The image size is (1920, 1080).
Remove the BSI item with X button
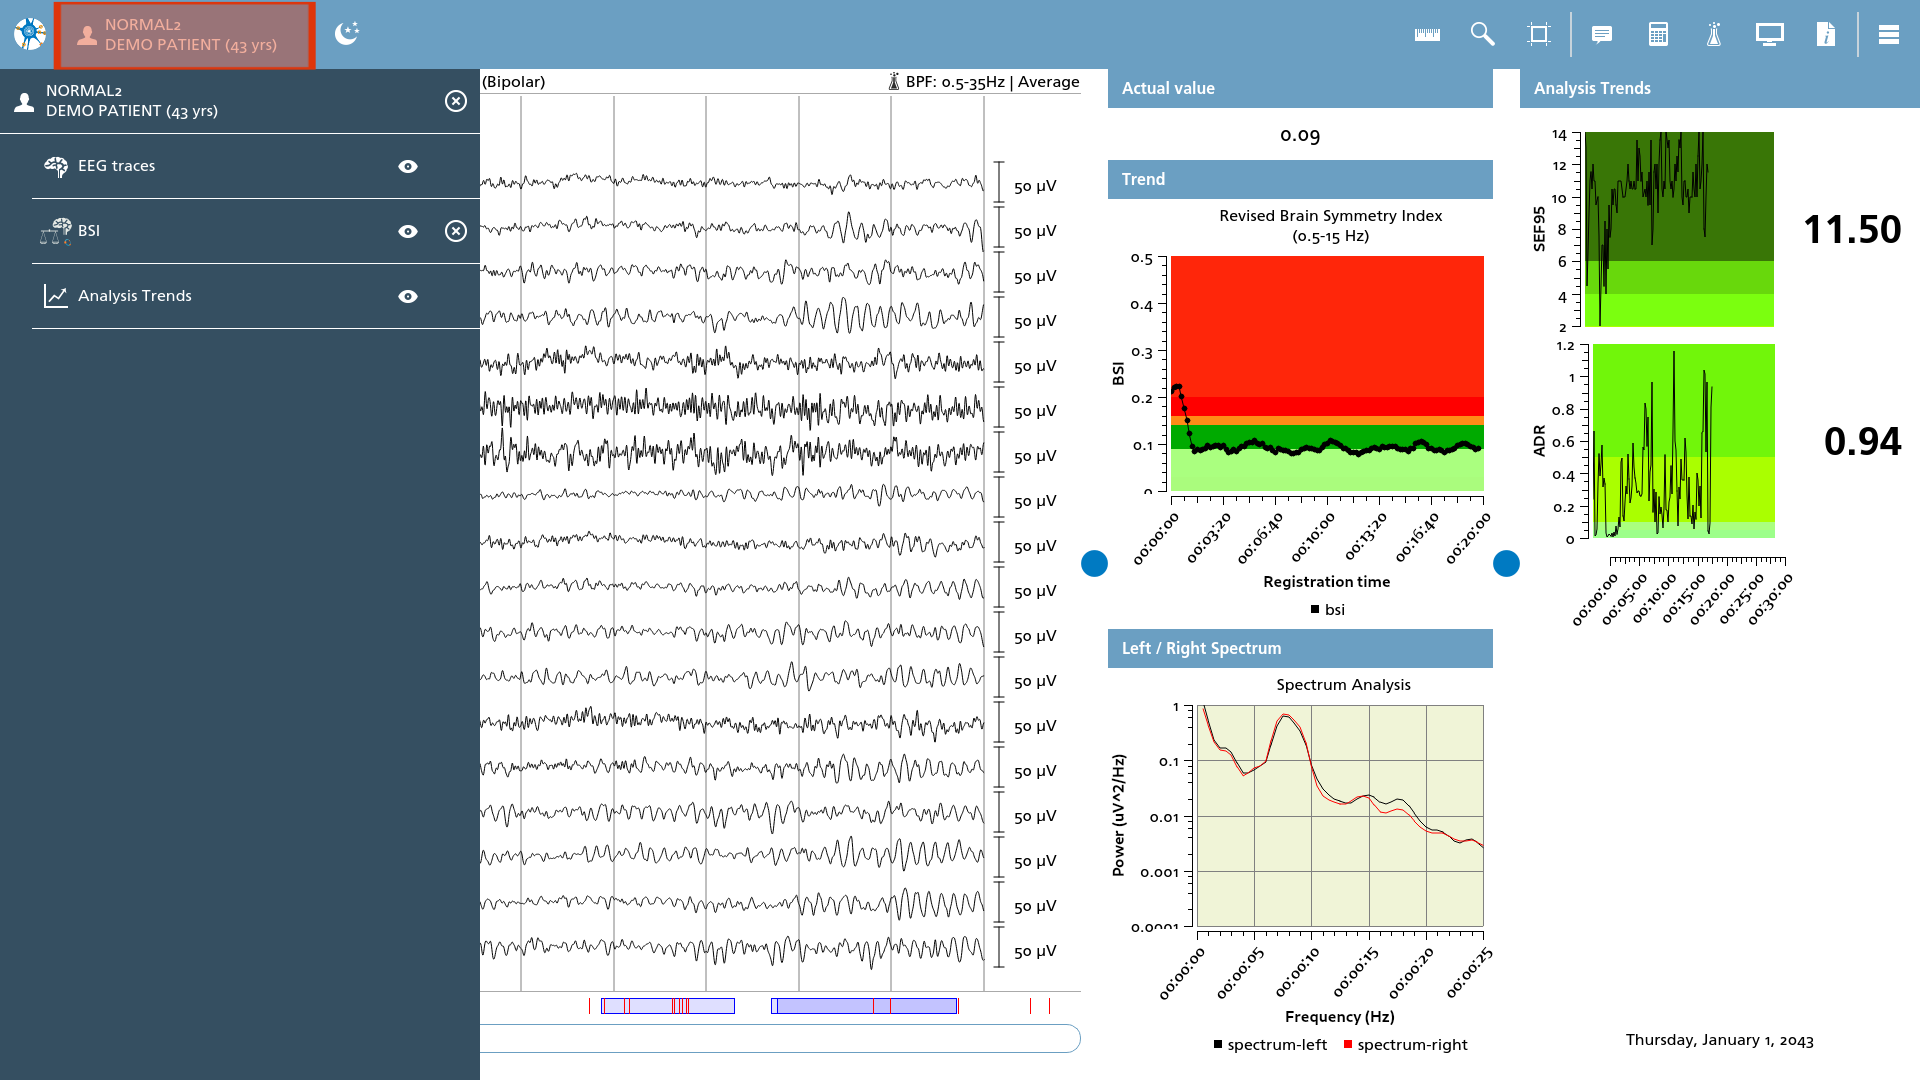(456, 231)
